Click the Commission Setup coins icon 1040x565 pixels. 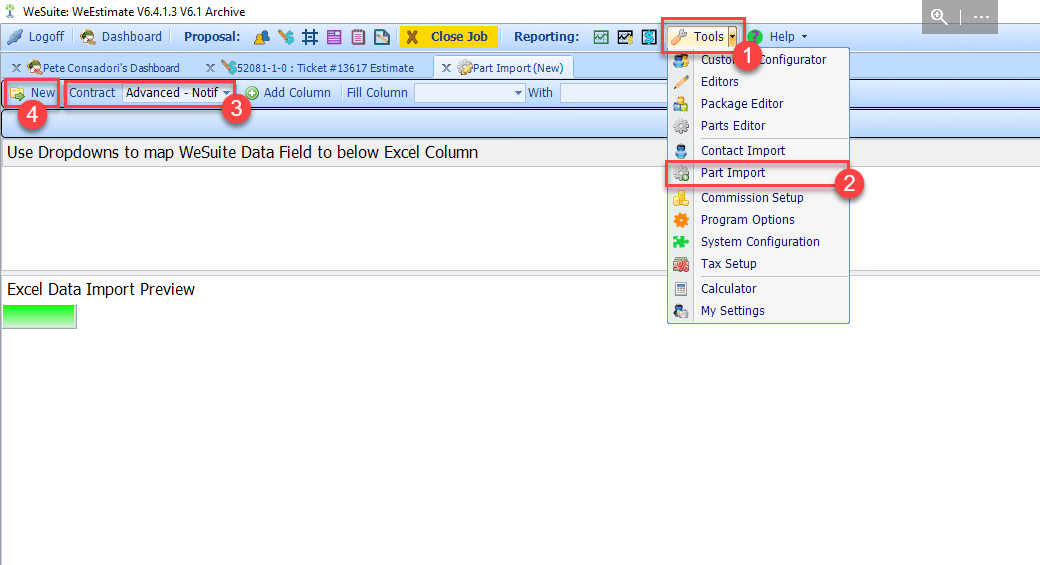(x=681, y=198)
